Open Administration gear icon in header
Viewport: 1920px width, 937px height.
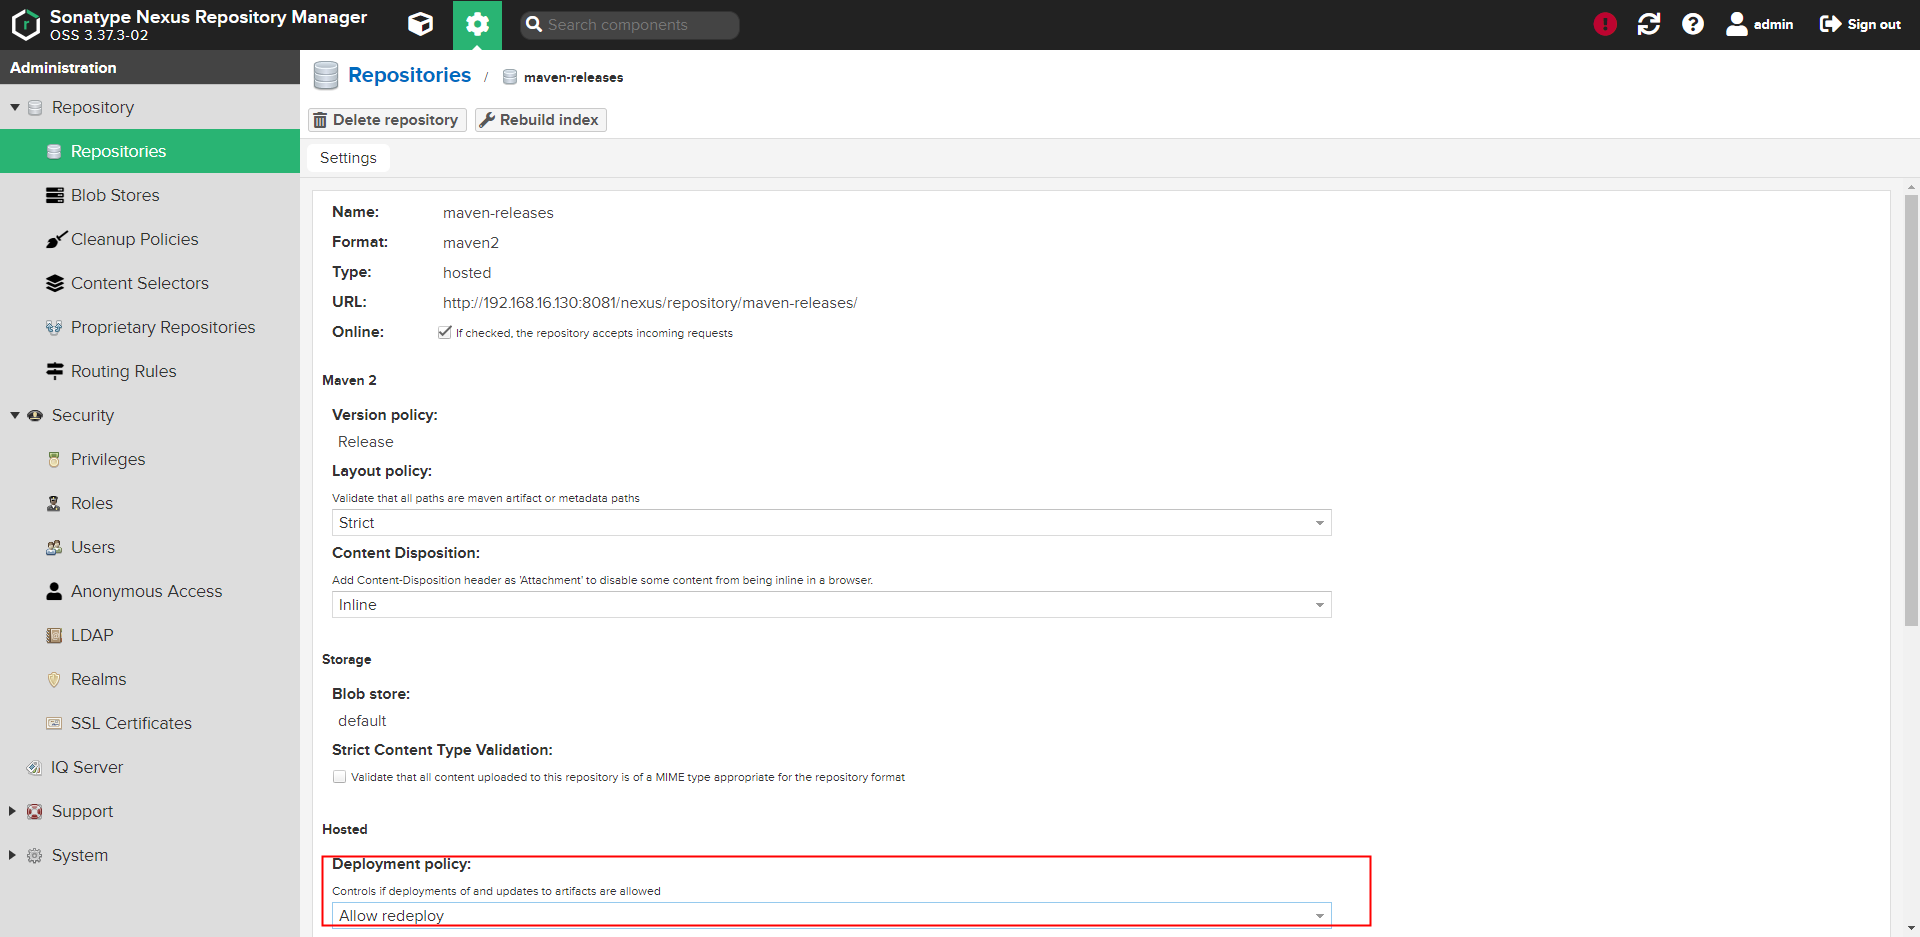(477, 24)
